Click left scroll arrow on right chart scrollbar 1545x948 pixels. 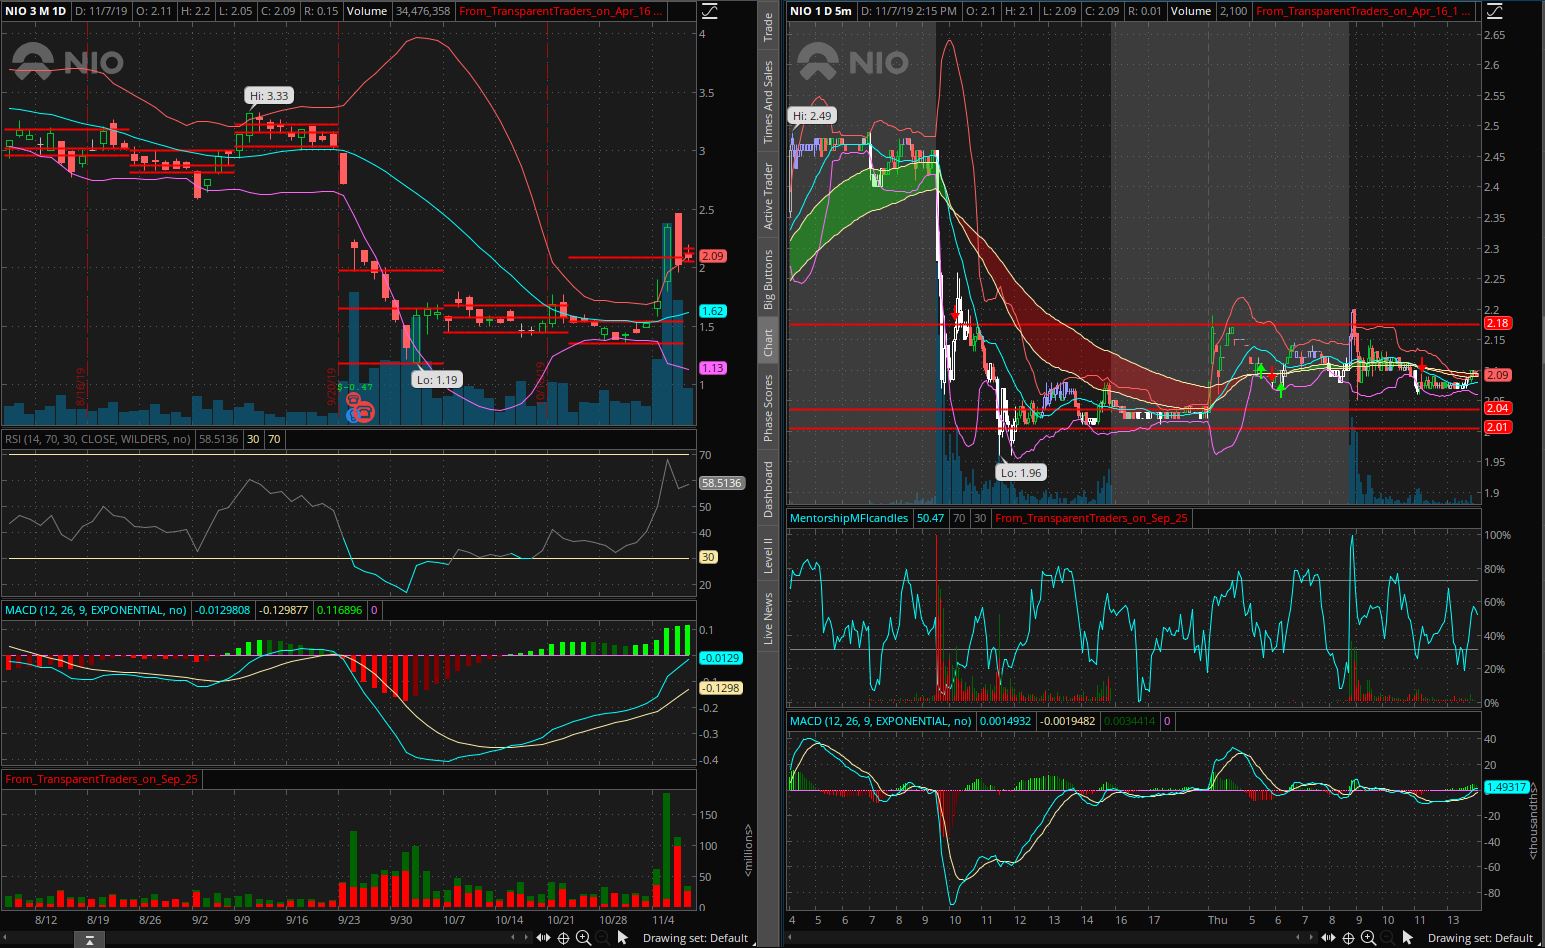coord(791,938)
